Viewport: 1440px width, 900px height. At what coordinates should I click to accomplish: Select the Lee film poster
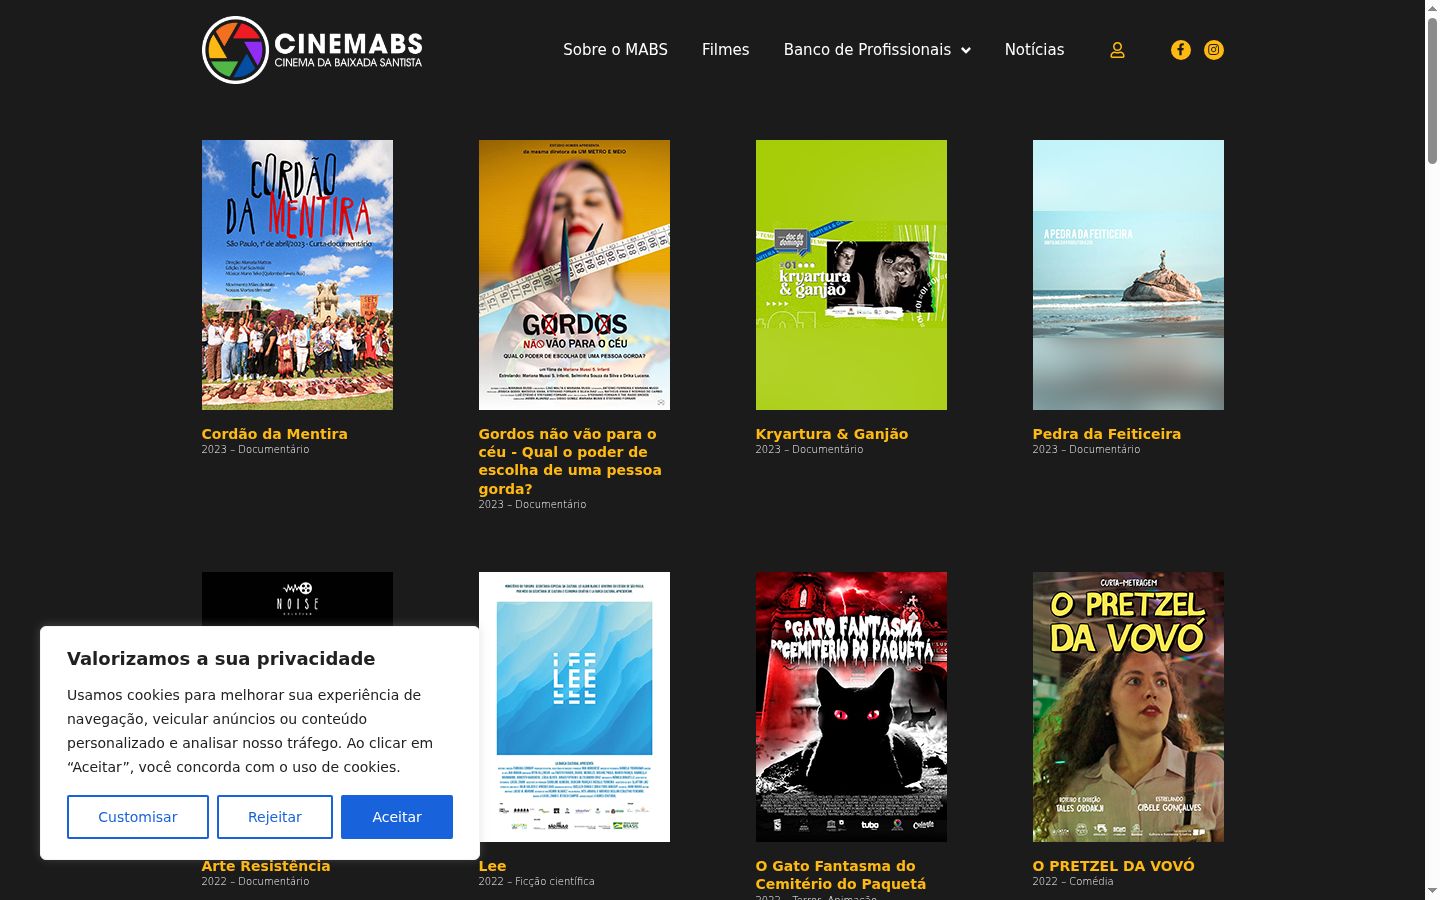tap(574, 707)
